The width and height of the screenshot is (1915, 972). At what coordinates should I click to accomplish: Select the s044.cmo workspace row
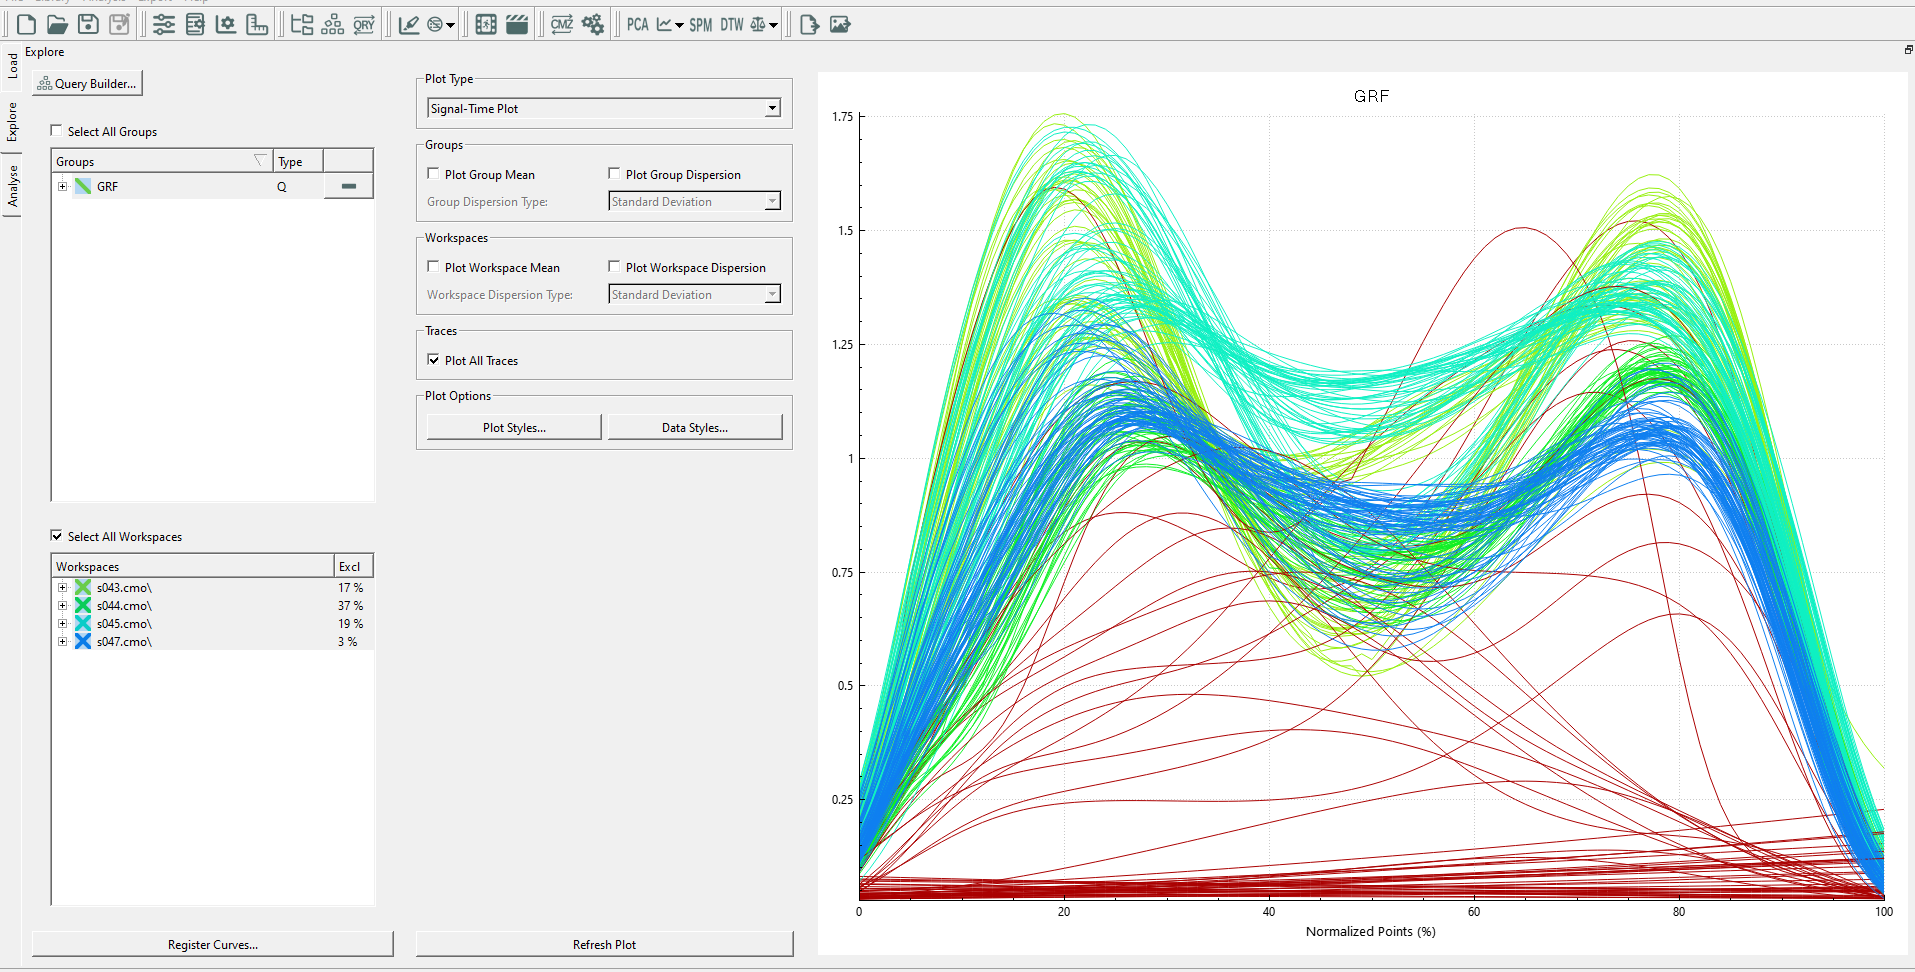[x=213, y=605]
